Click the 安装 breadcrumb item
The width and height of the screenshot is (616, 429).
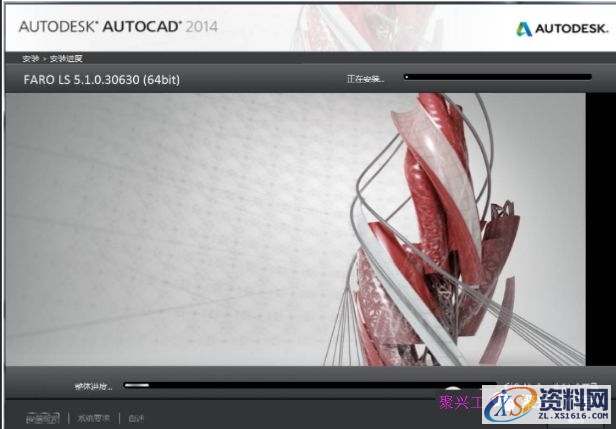(x=30, y=59)
